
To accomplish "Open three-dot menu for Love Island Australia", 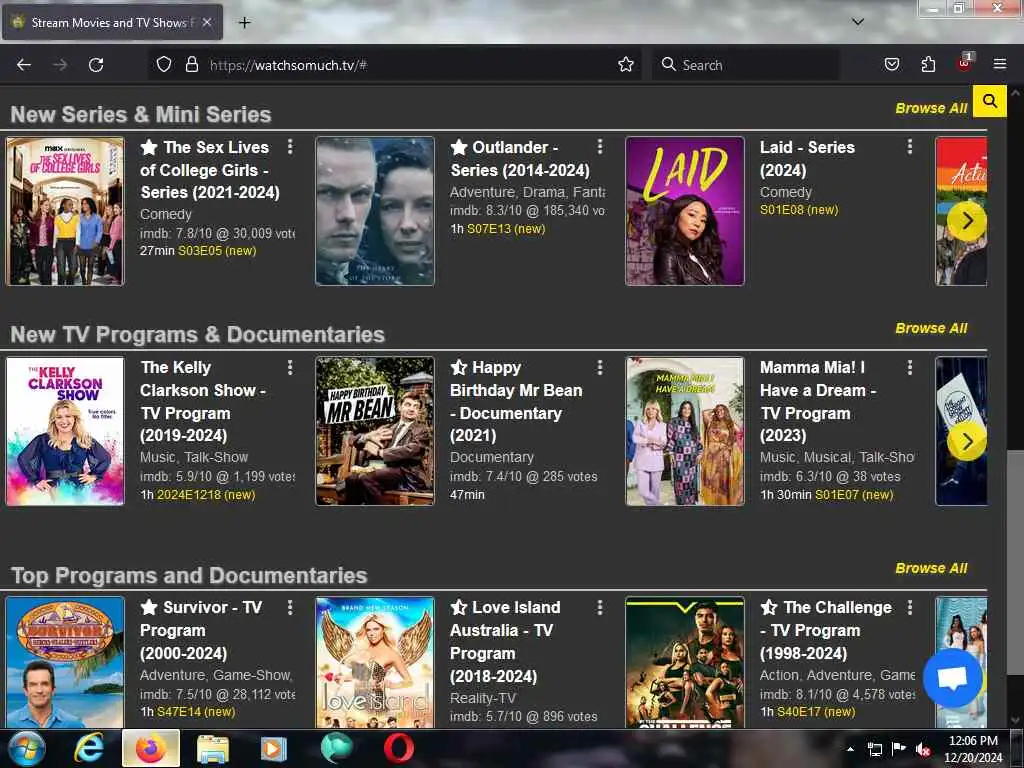I will [x=600, y=607].
